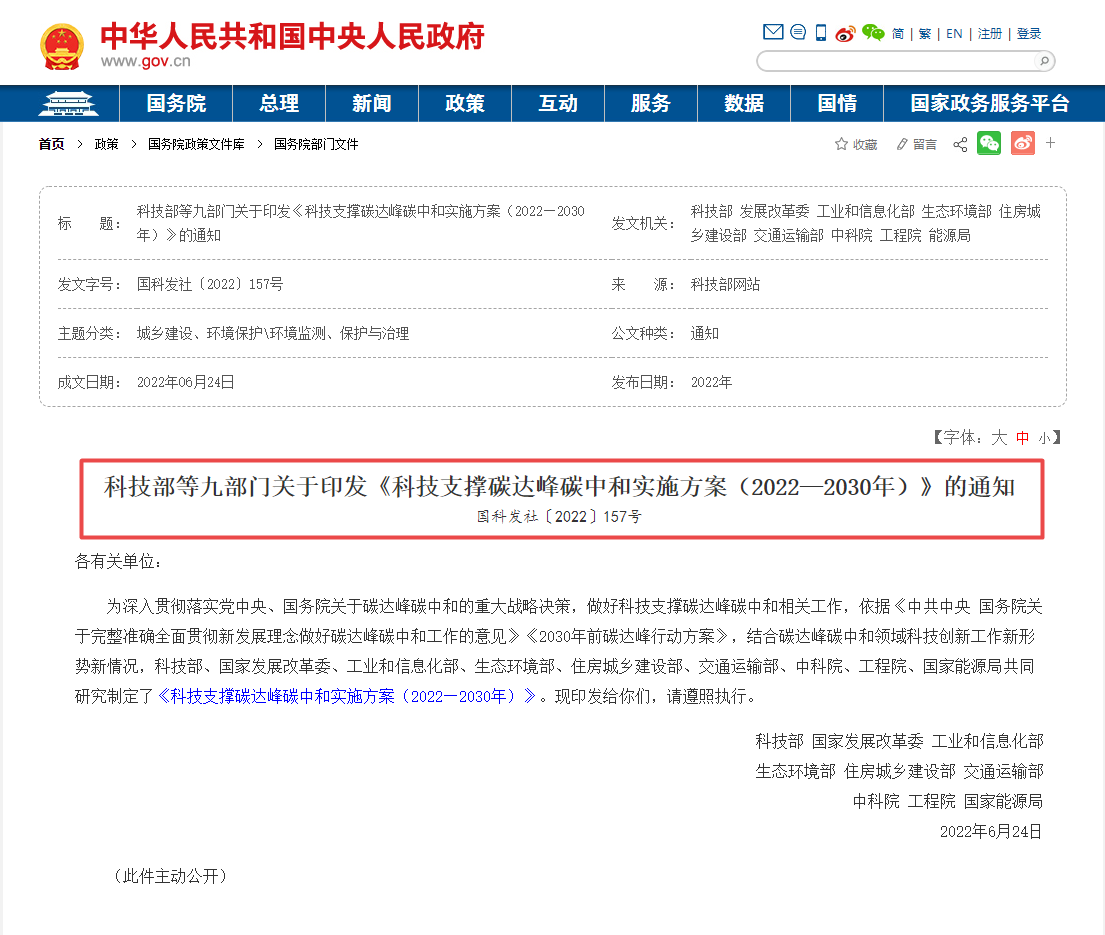Click the mail envelope icon in header
1105x935 pixels.
[772, 33]
